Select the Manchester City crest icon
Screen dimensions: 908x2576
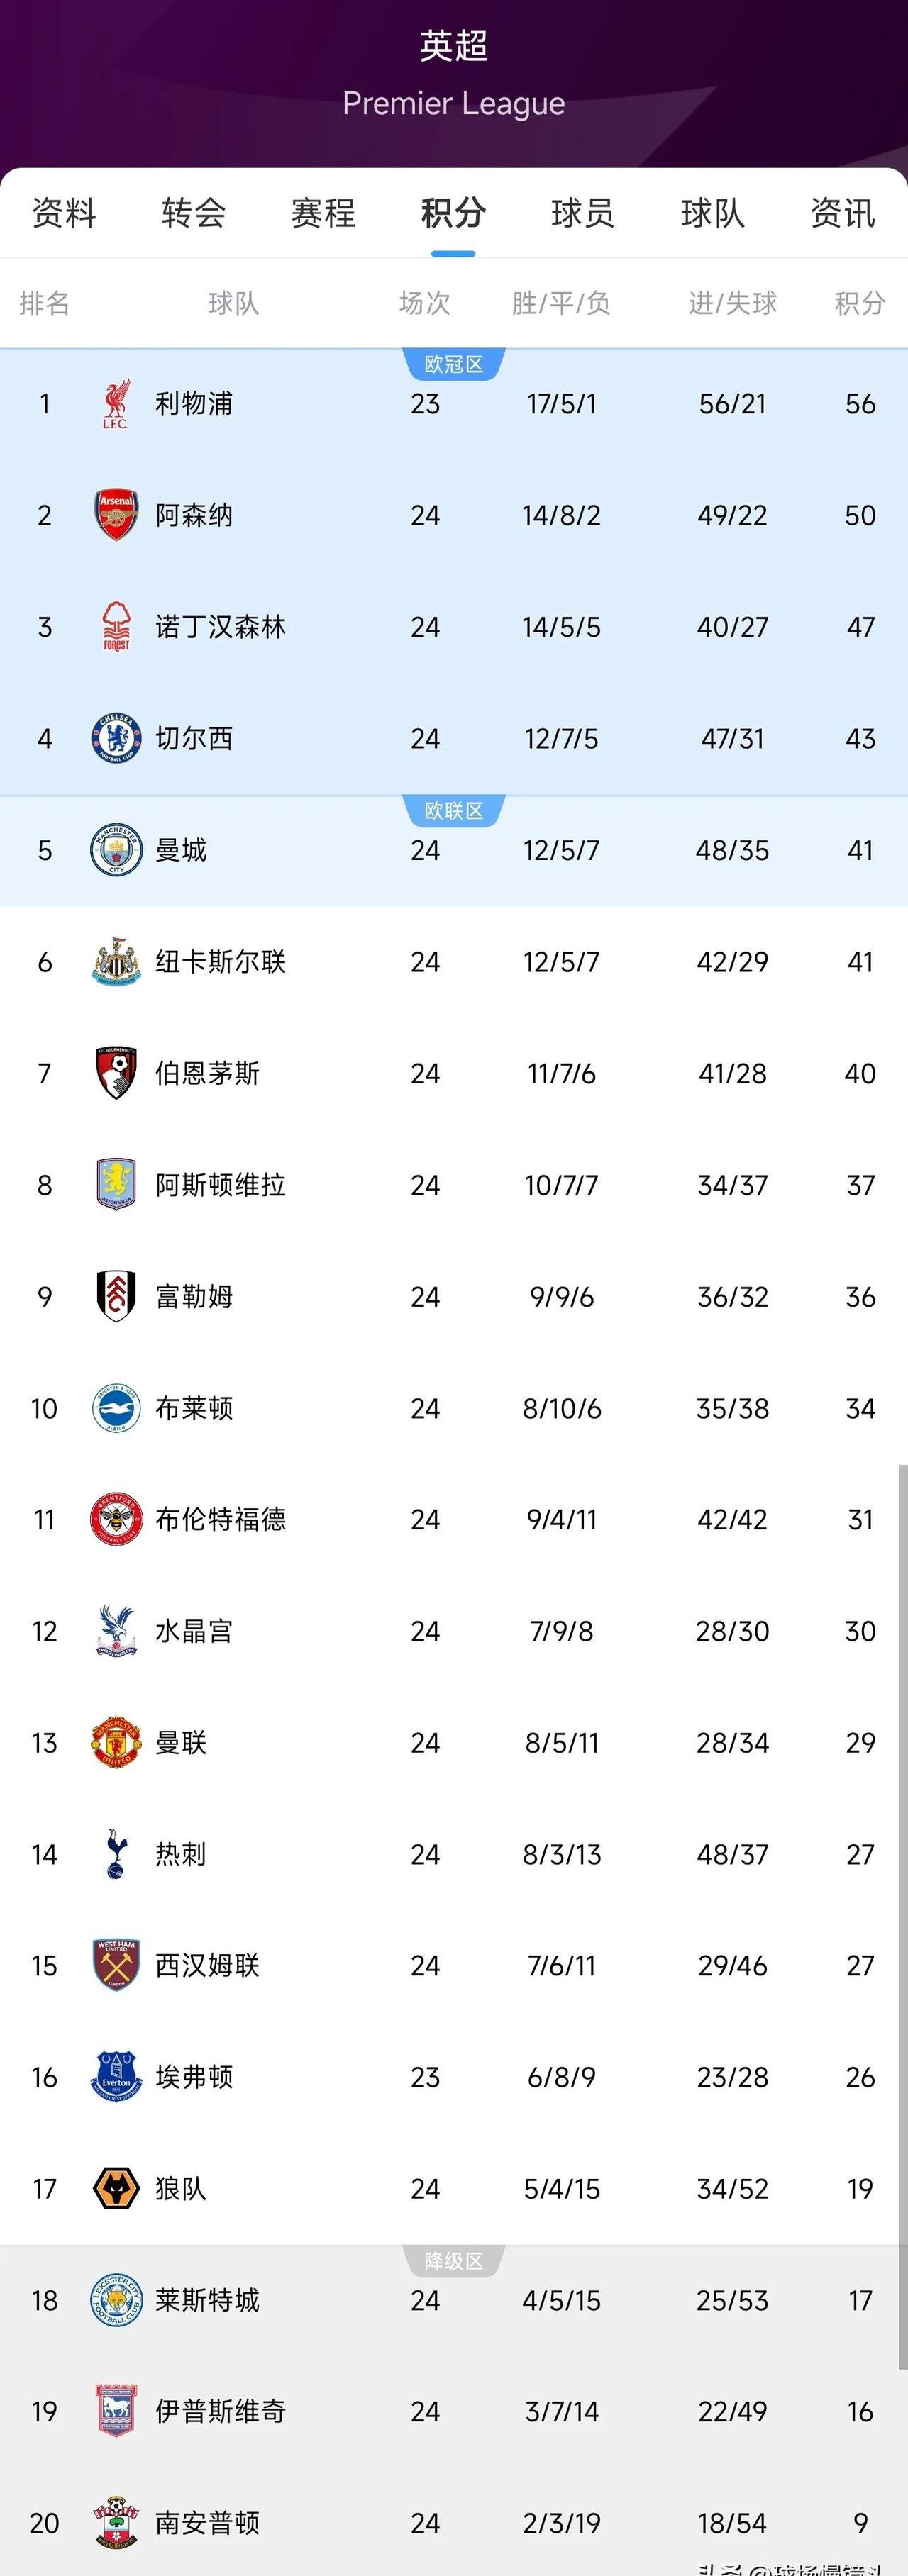(x=116, y=850)
